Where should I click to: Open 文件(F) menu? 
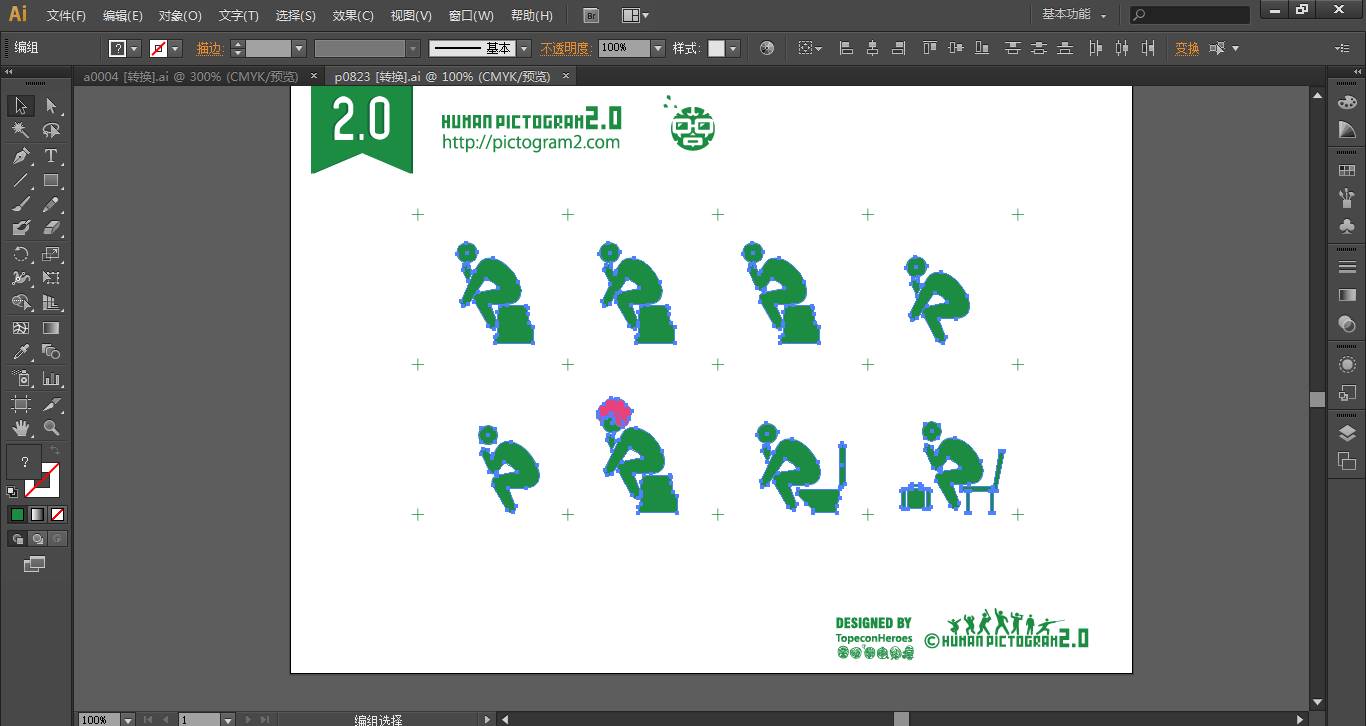point(67,16)
